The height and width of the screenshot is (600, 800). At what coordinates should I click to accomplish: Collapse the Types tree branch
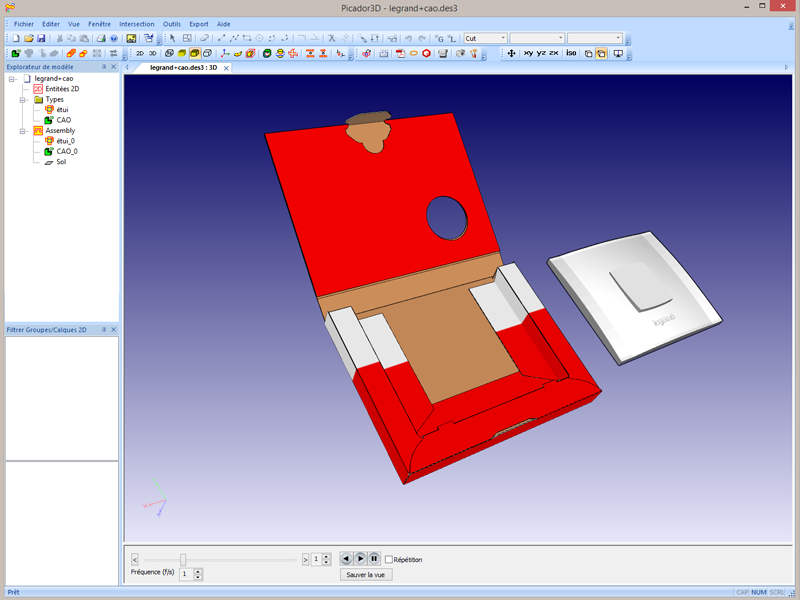click(x=22, y=101)
